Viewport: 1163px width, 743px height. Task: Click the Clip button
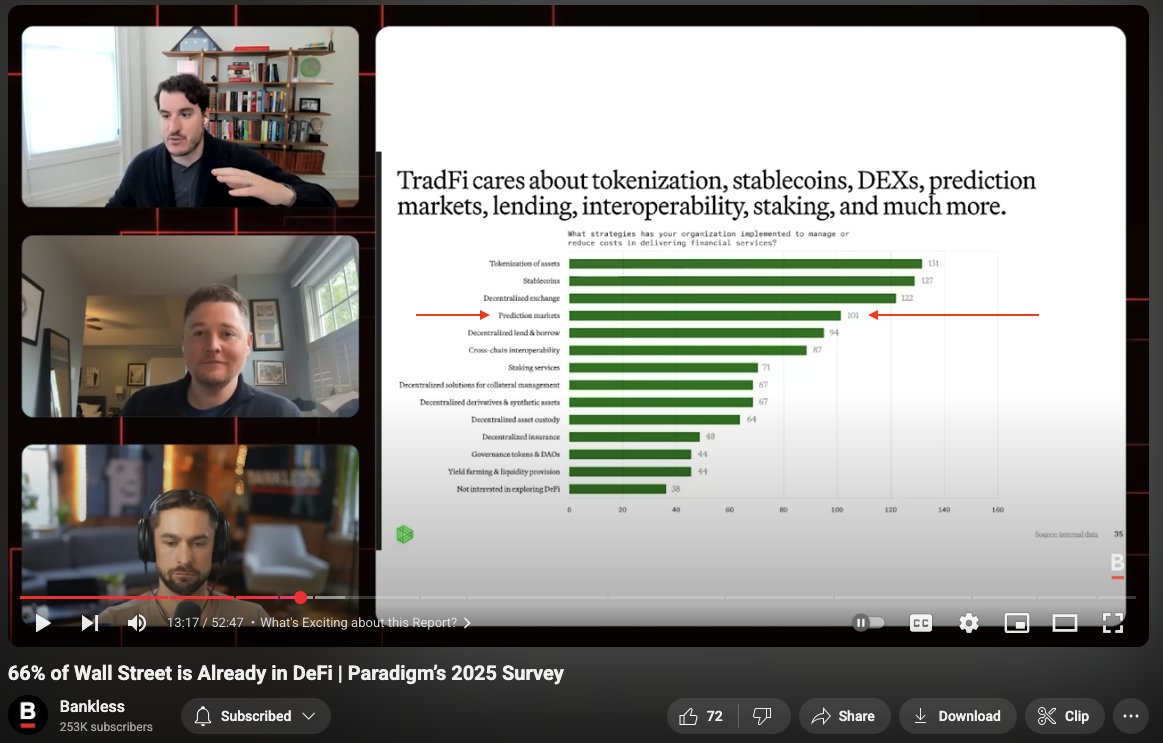1064,715
